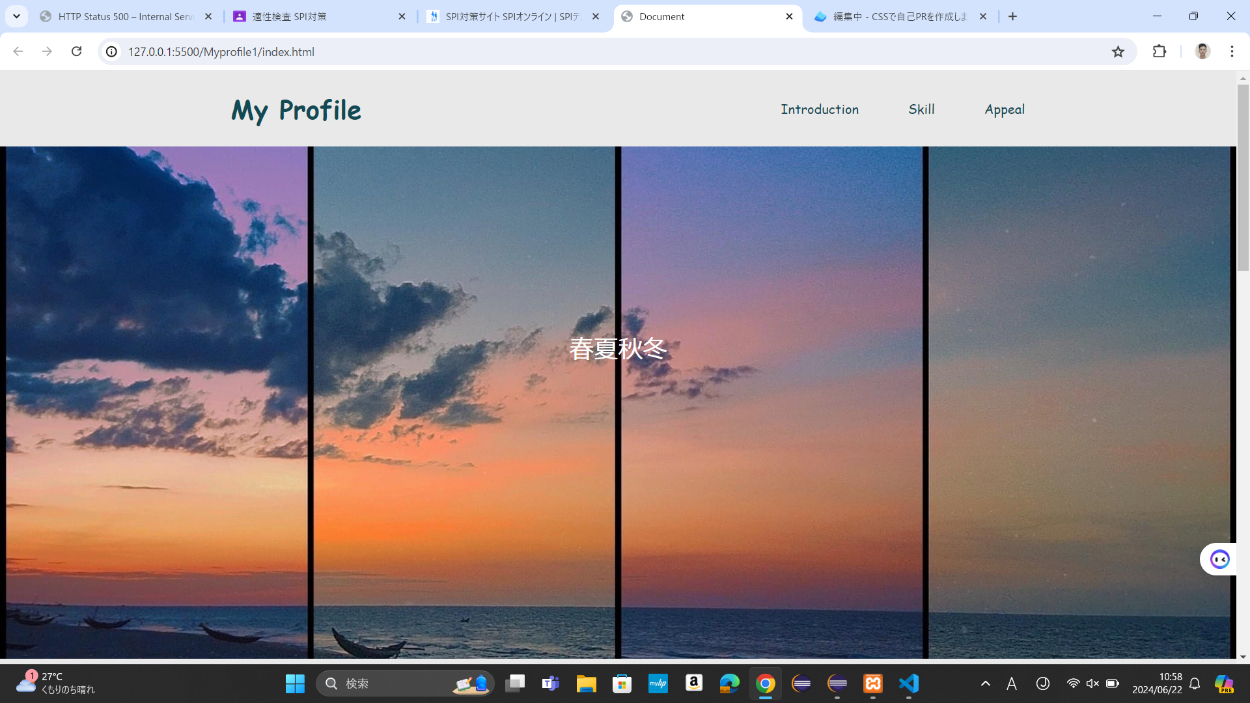Reload the current page
Viewport: 1250px width, 703px height.
(x=76, y=51)
